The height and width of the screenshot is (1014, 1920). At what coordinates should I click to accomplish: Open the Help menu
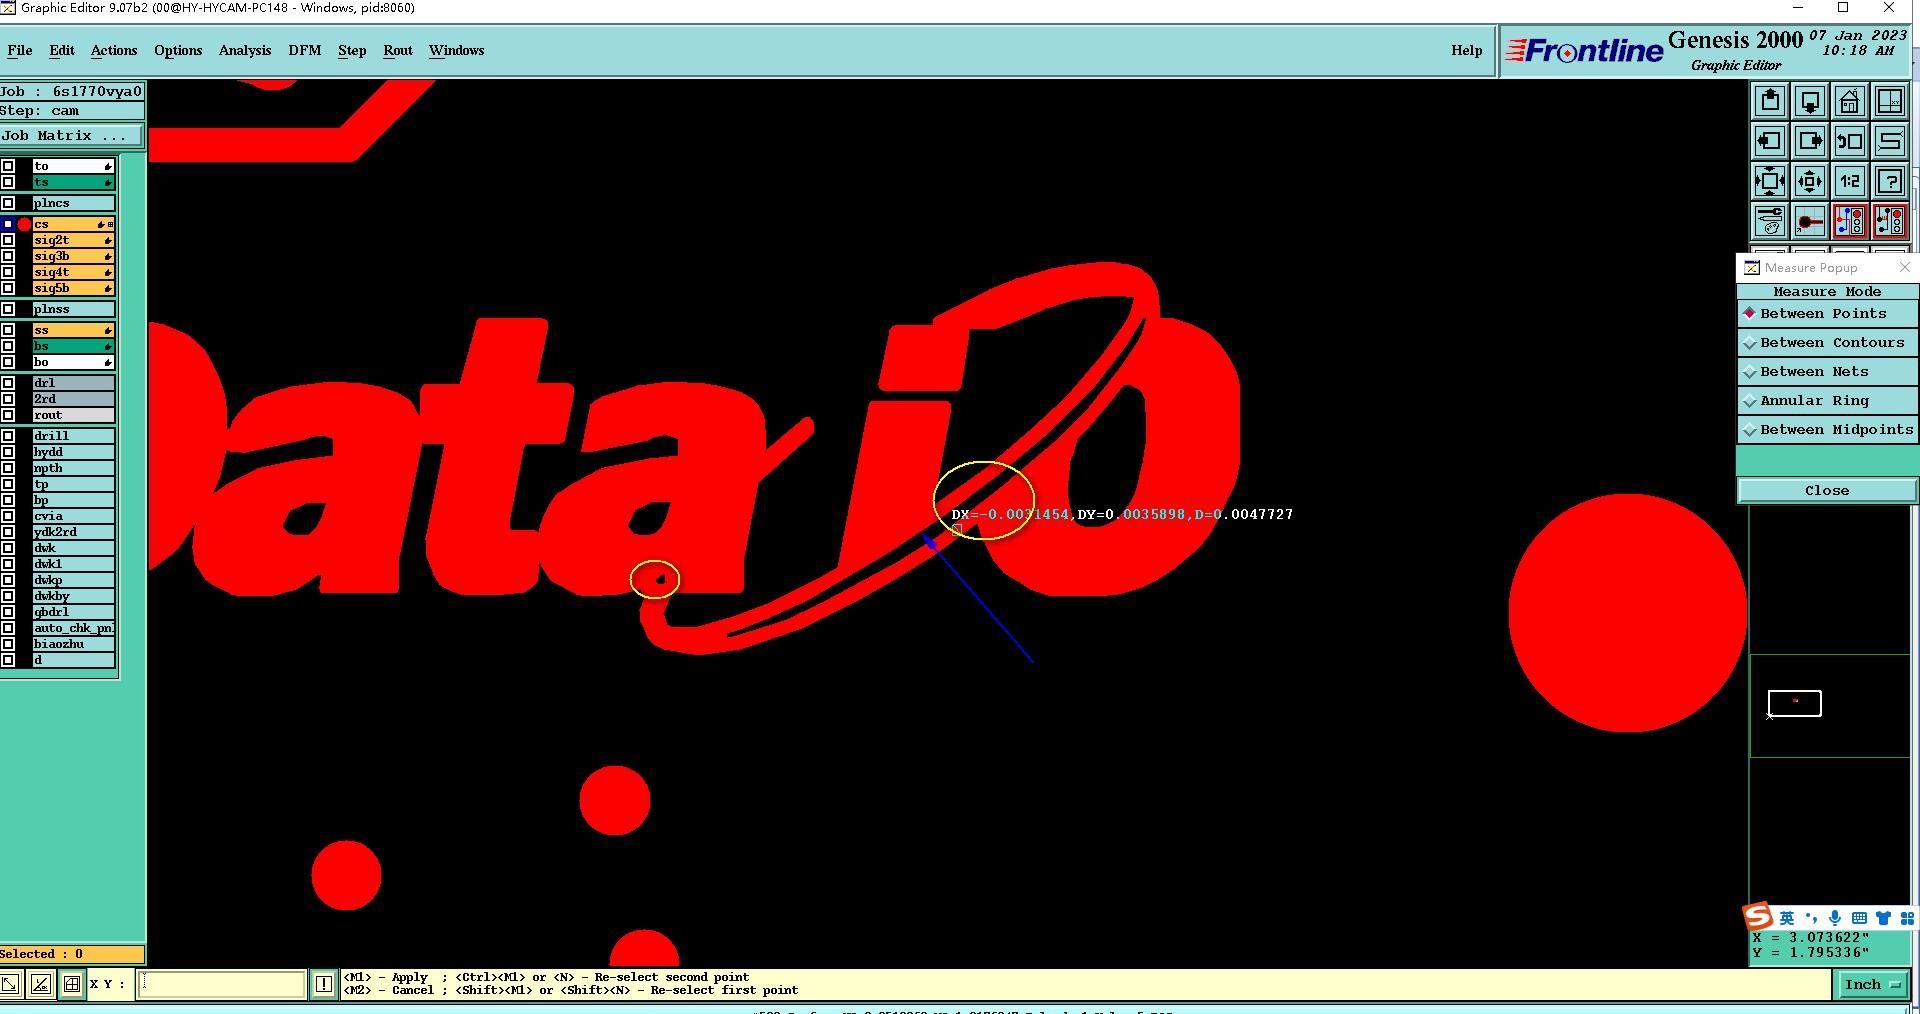point(1467,51)
